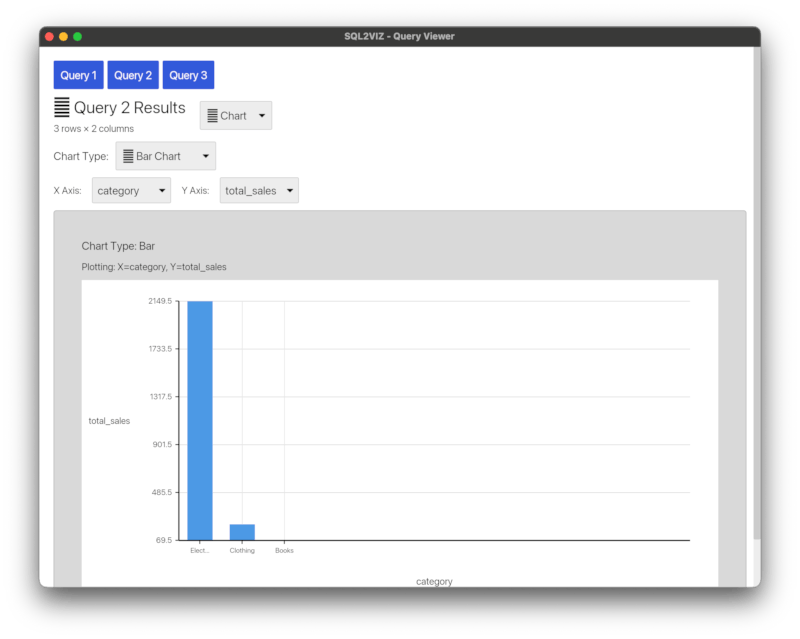Click the Elect... label on the x-axis
This screenshot has height=639, width=800.
click(x=200, y=550)
